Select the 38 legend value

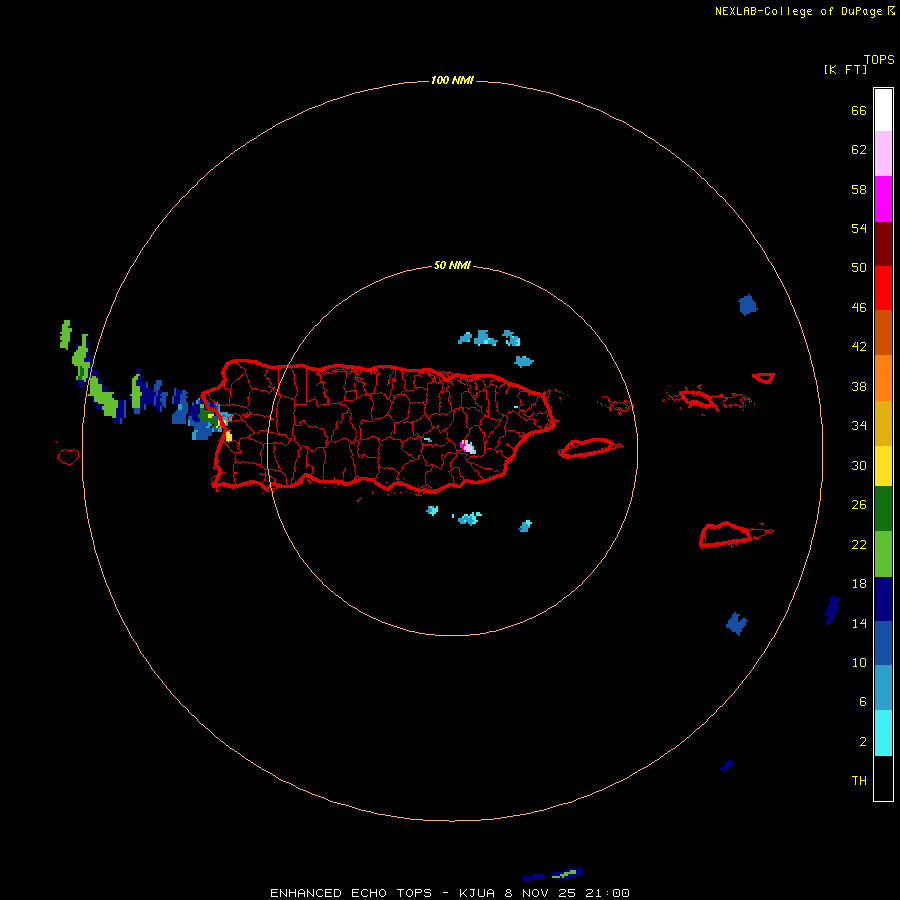(x=859, y=386)
